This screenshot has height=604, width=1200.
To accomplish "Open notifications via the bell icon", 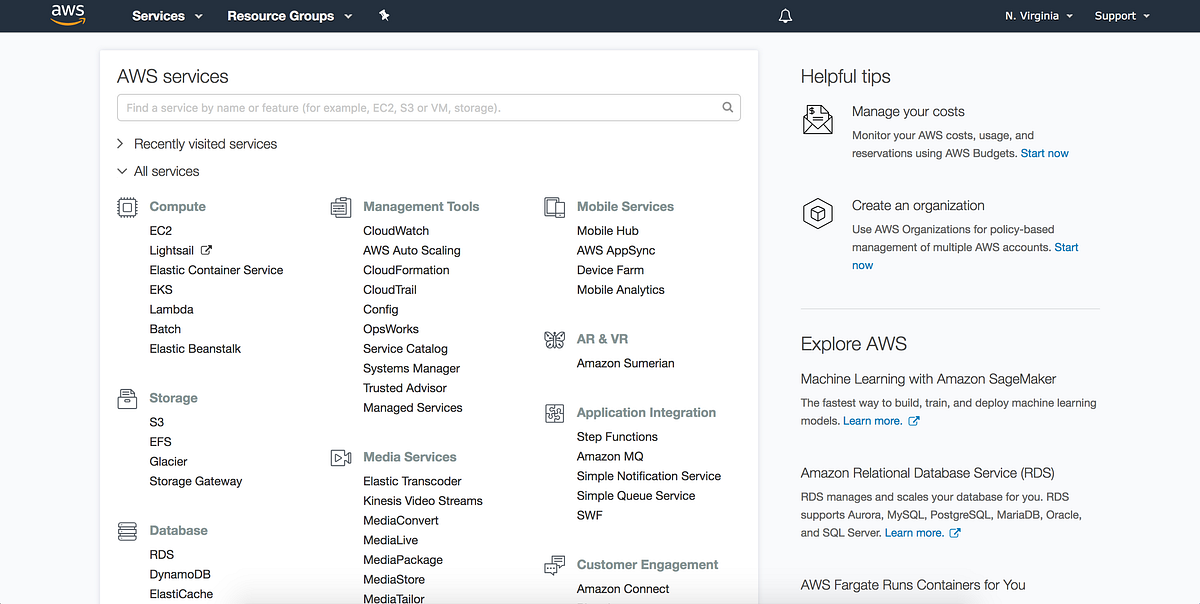I will point(785,15).
